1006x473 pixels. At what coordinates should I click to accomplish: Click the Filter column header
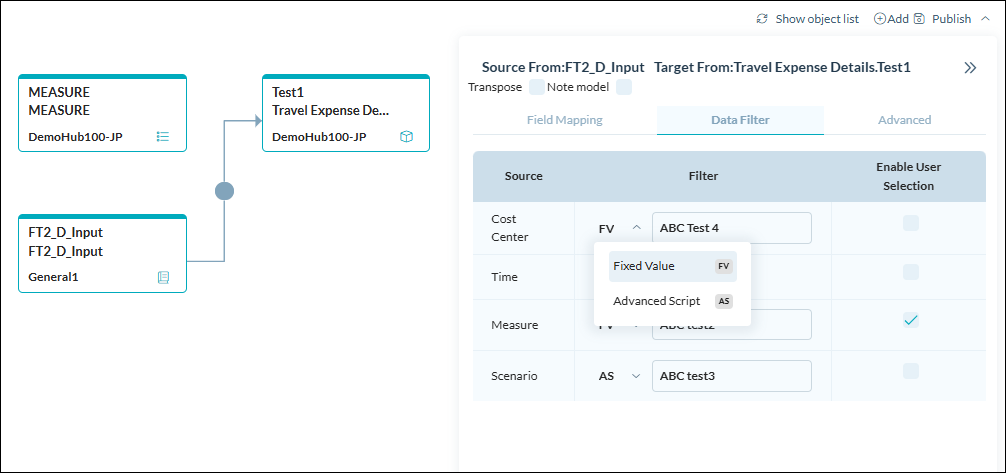[x=704, y=176]
